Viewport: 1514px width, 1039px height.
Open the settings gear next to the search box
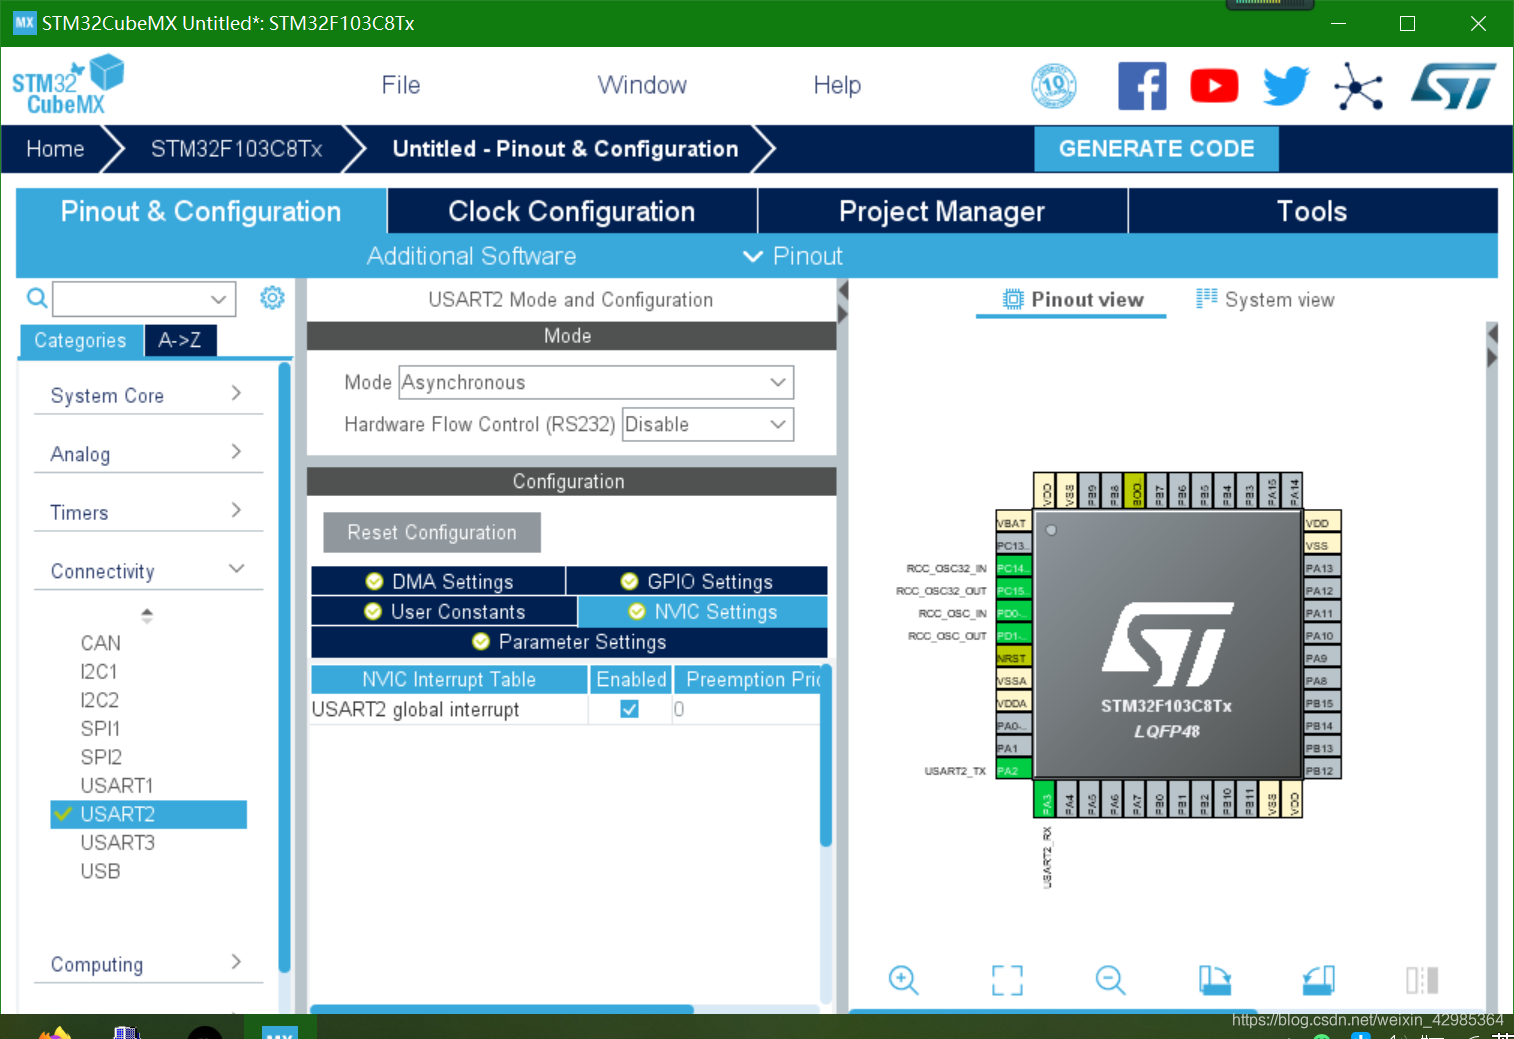pos(272,297)
